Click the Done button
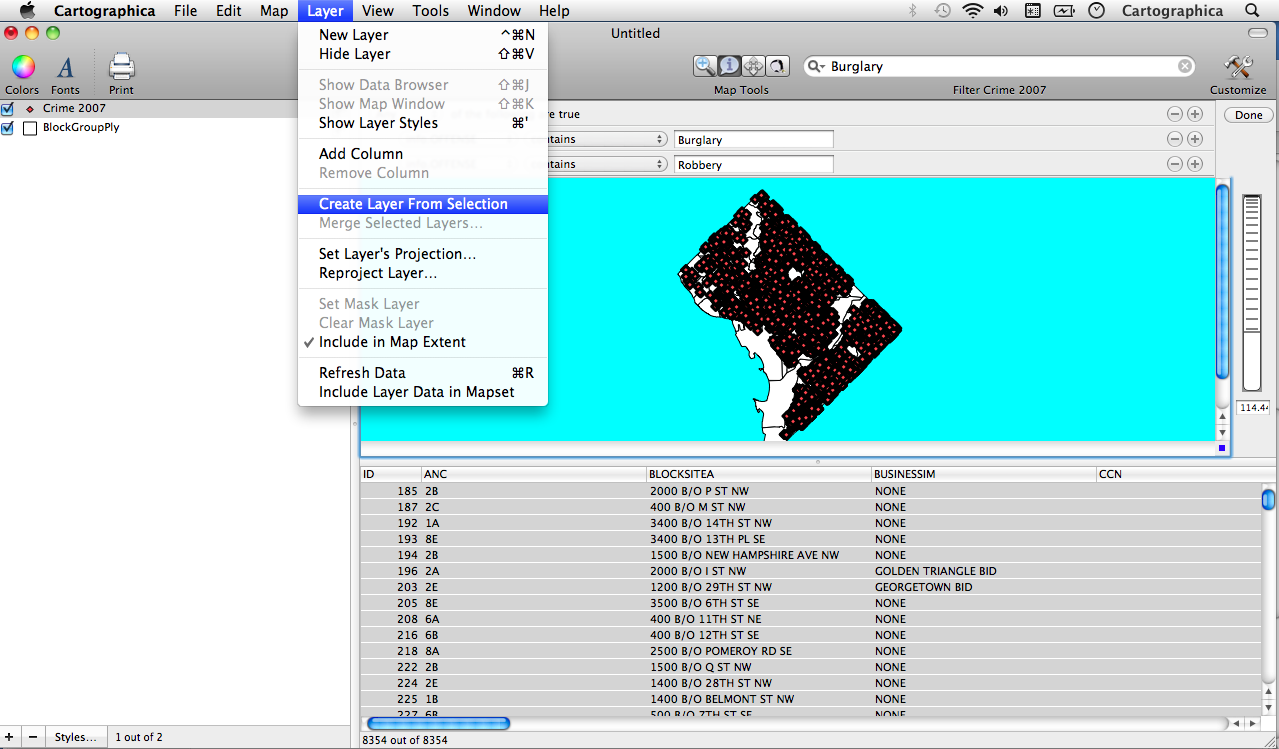The height and width of the screenshot is (749, 1279). tap(1248, 115)
